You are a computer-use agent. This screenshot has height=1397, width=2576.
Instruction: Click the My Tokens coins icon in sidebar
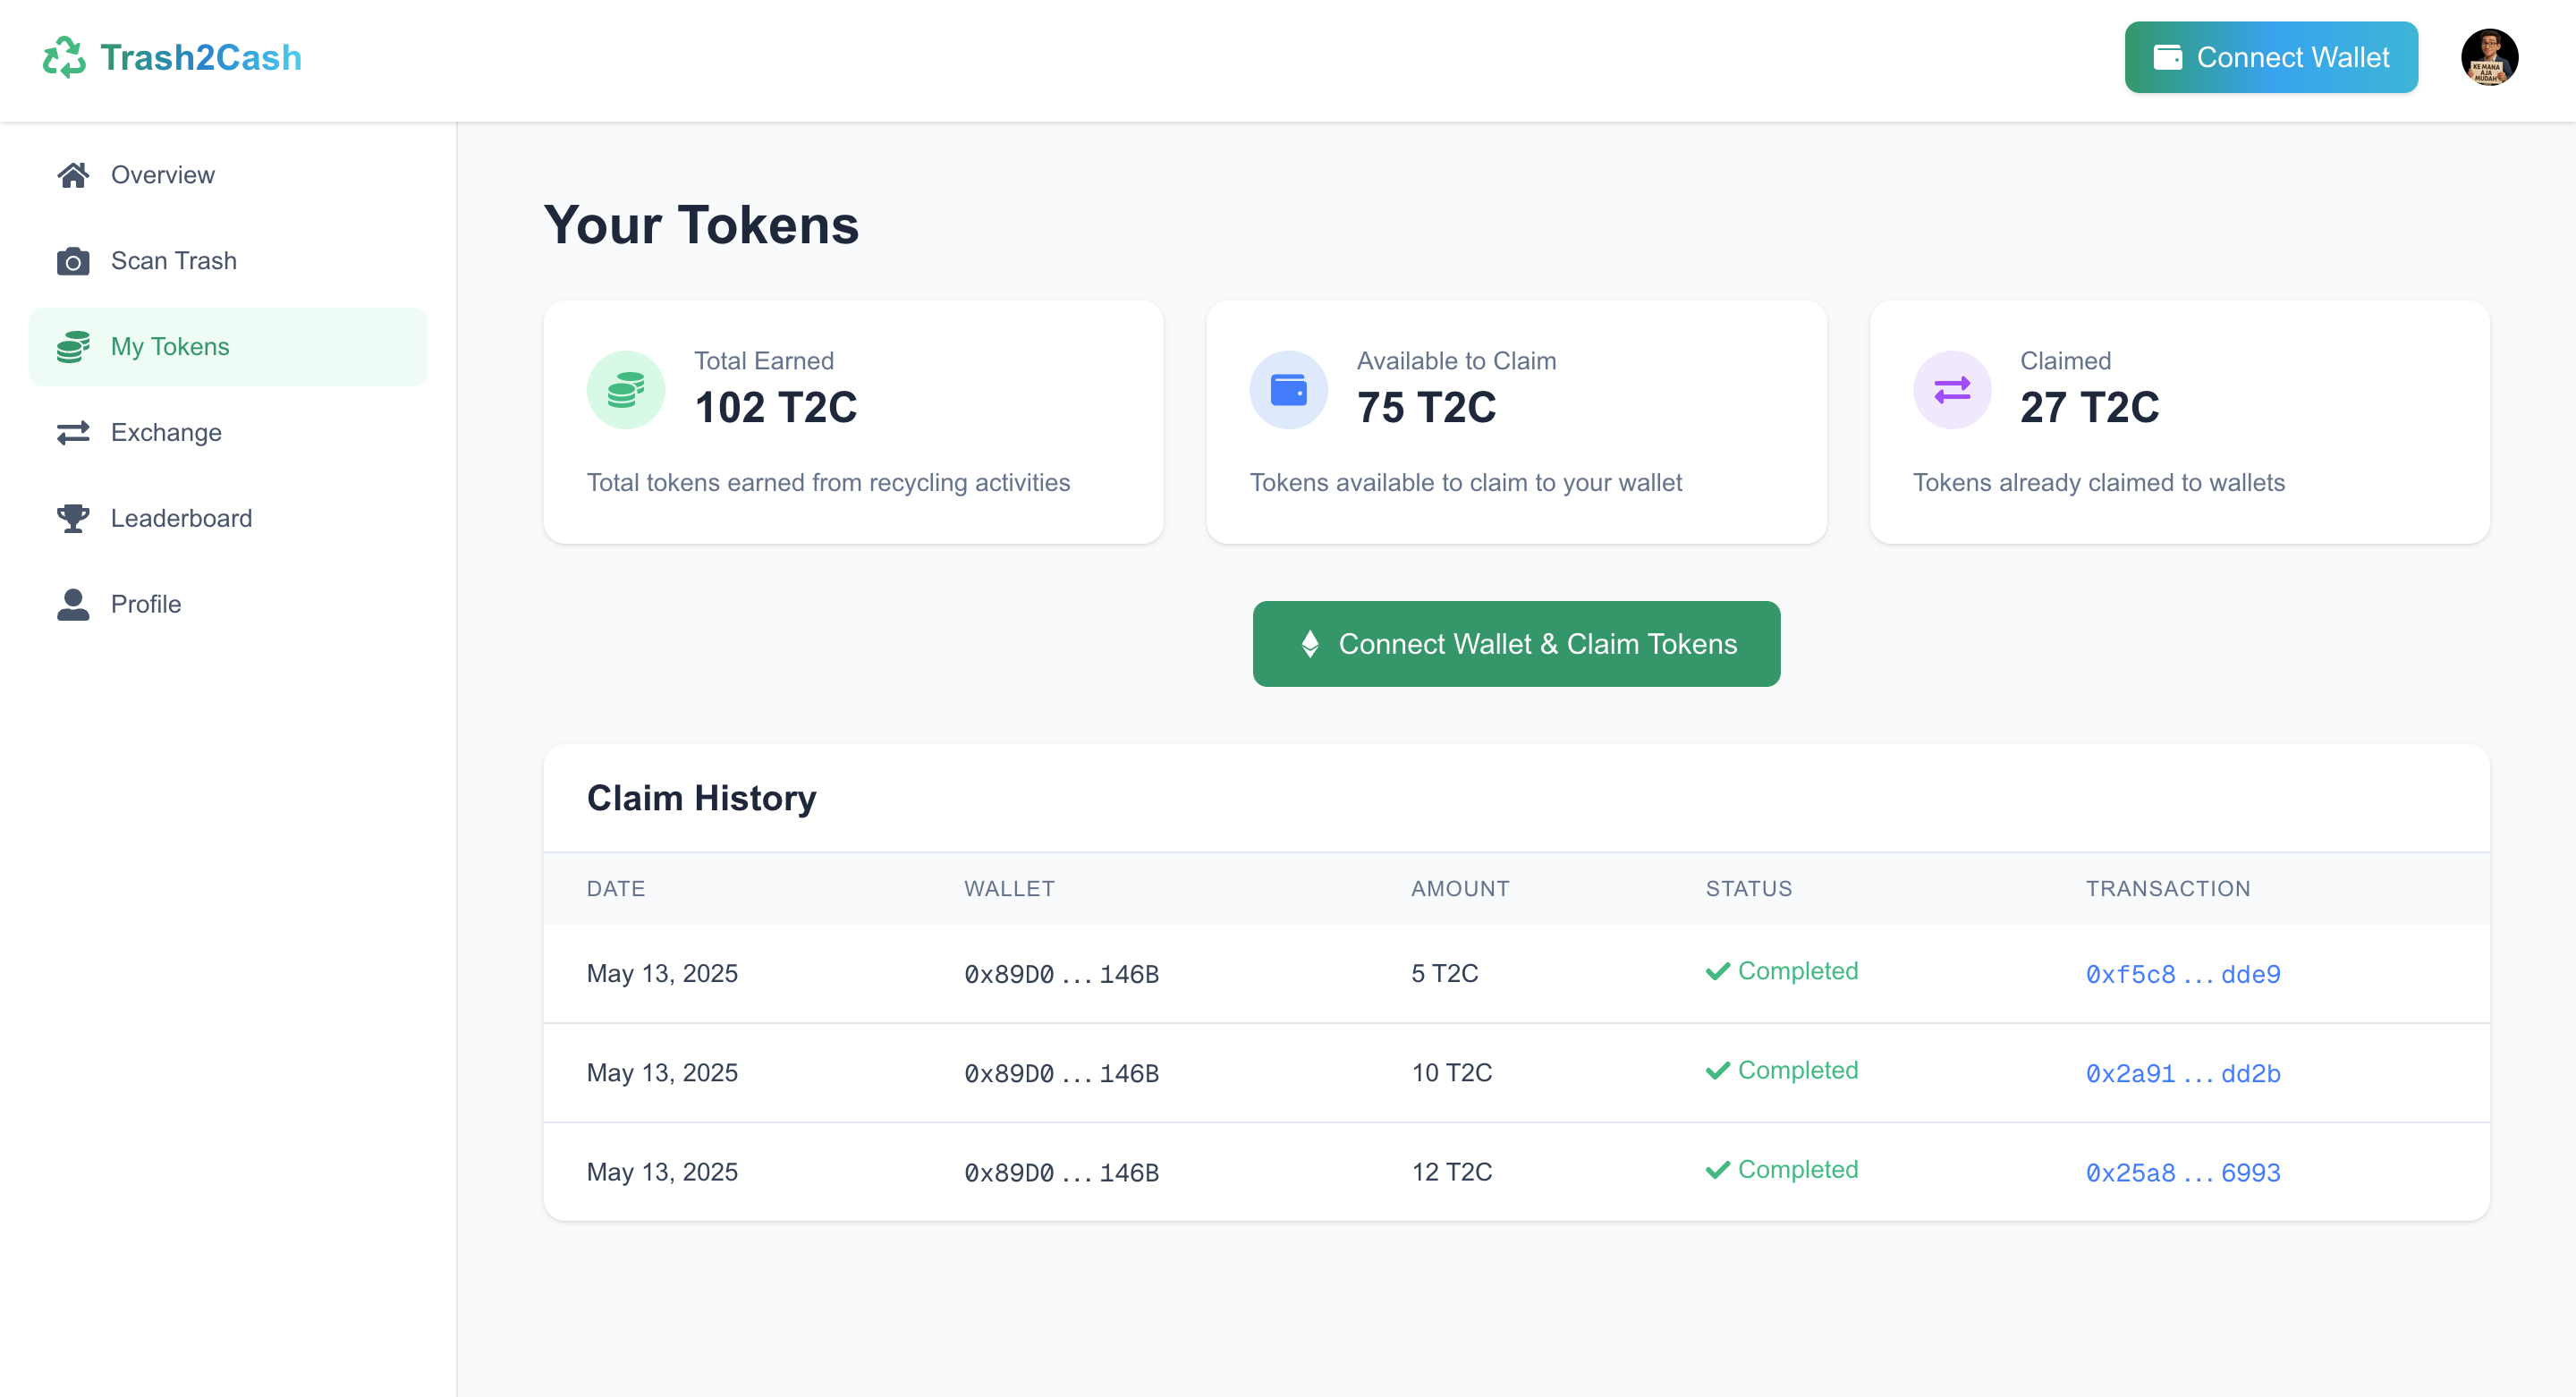pos(73,347)
